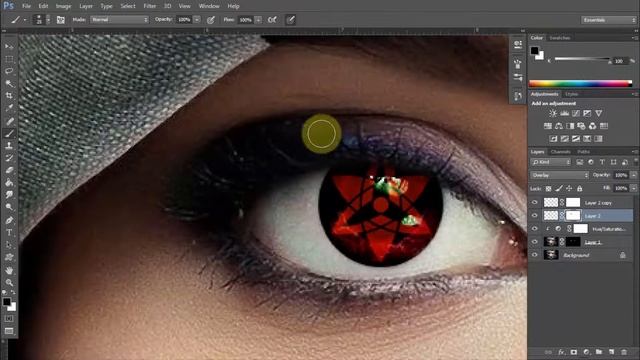Select the Crop tool

(x=9, y=96)
